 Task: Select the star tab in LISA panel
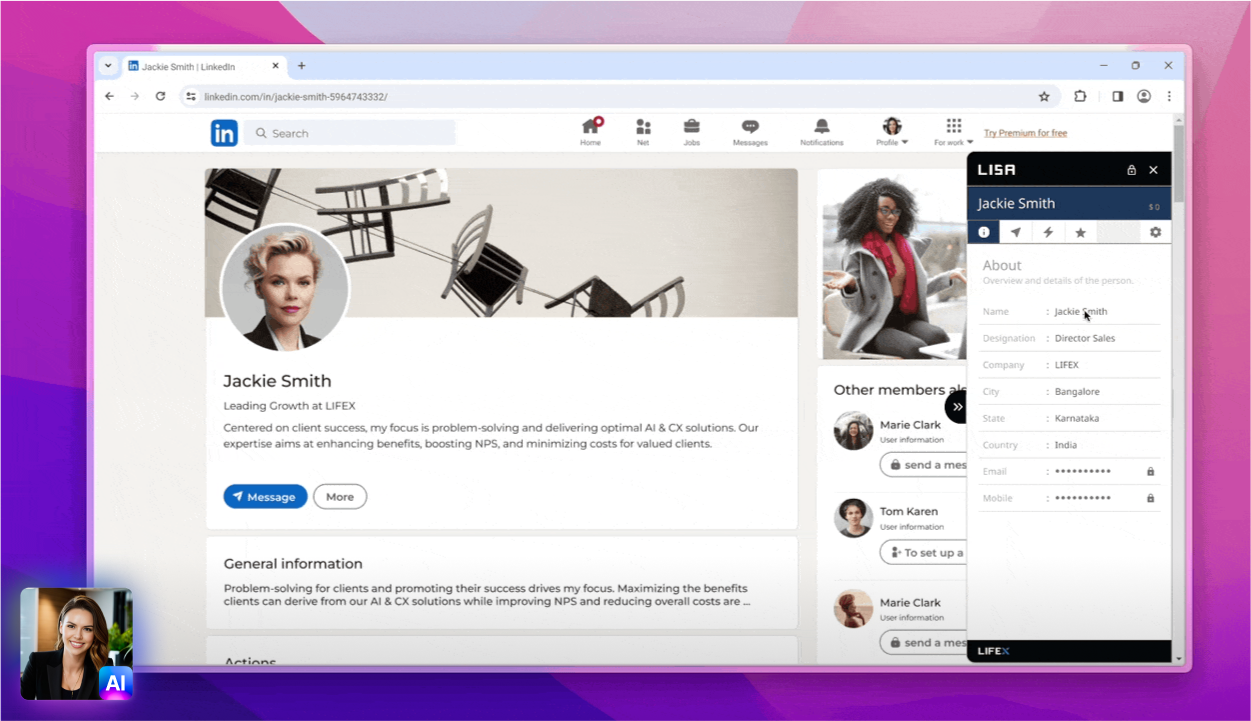(x=1080, y=232)
